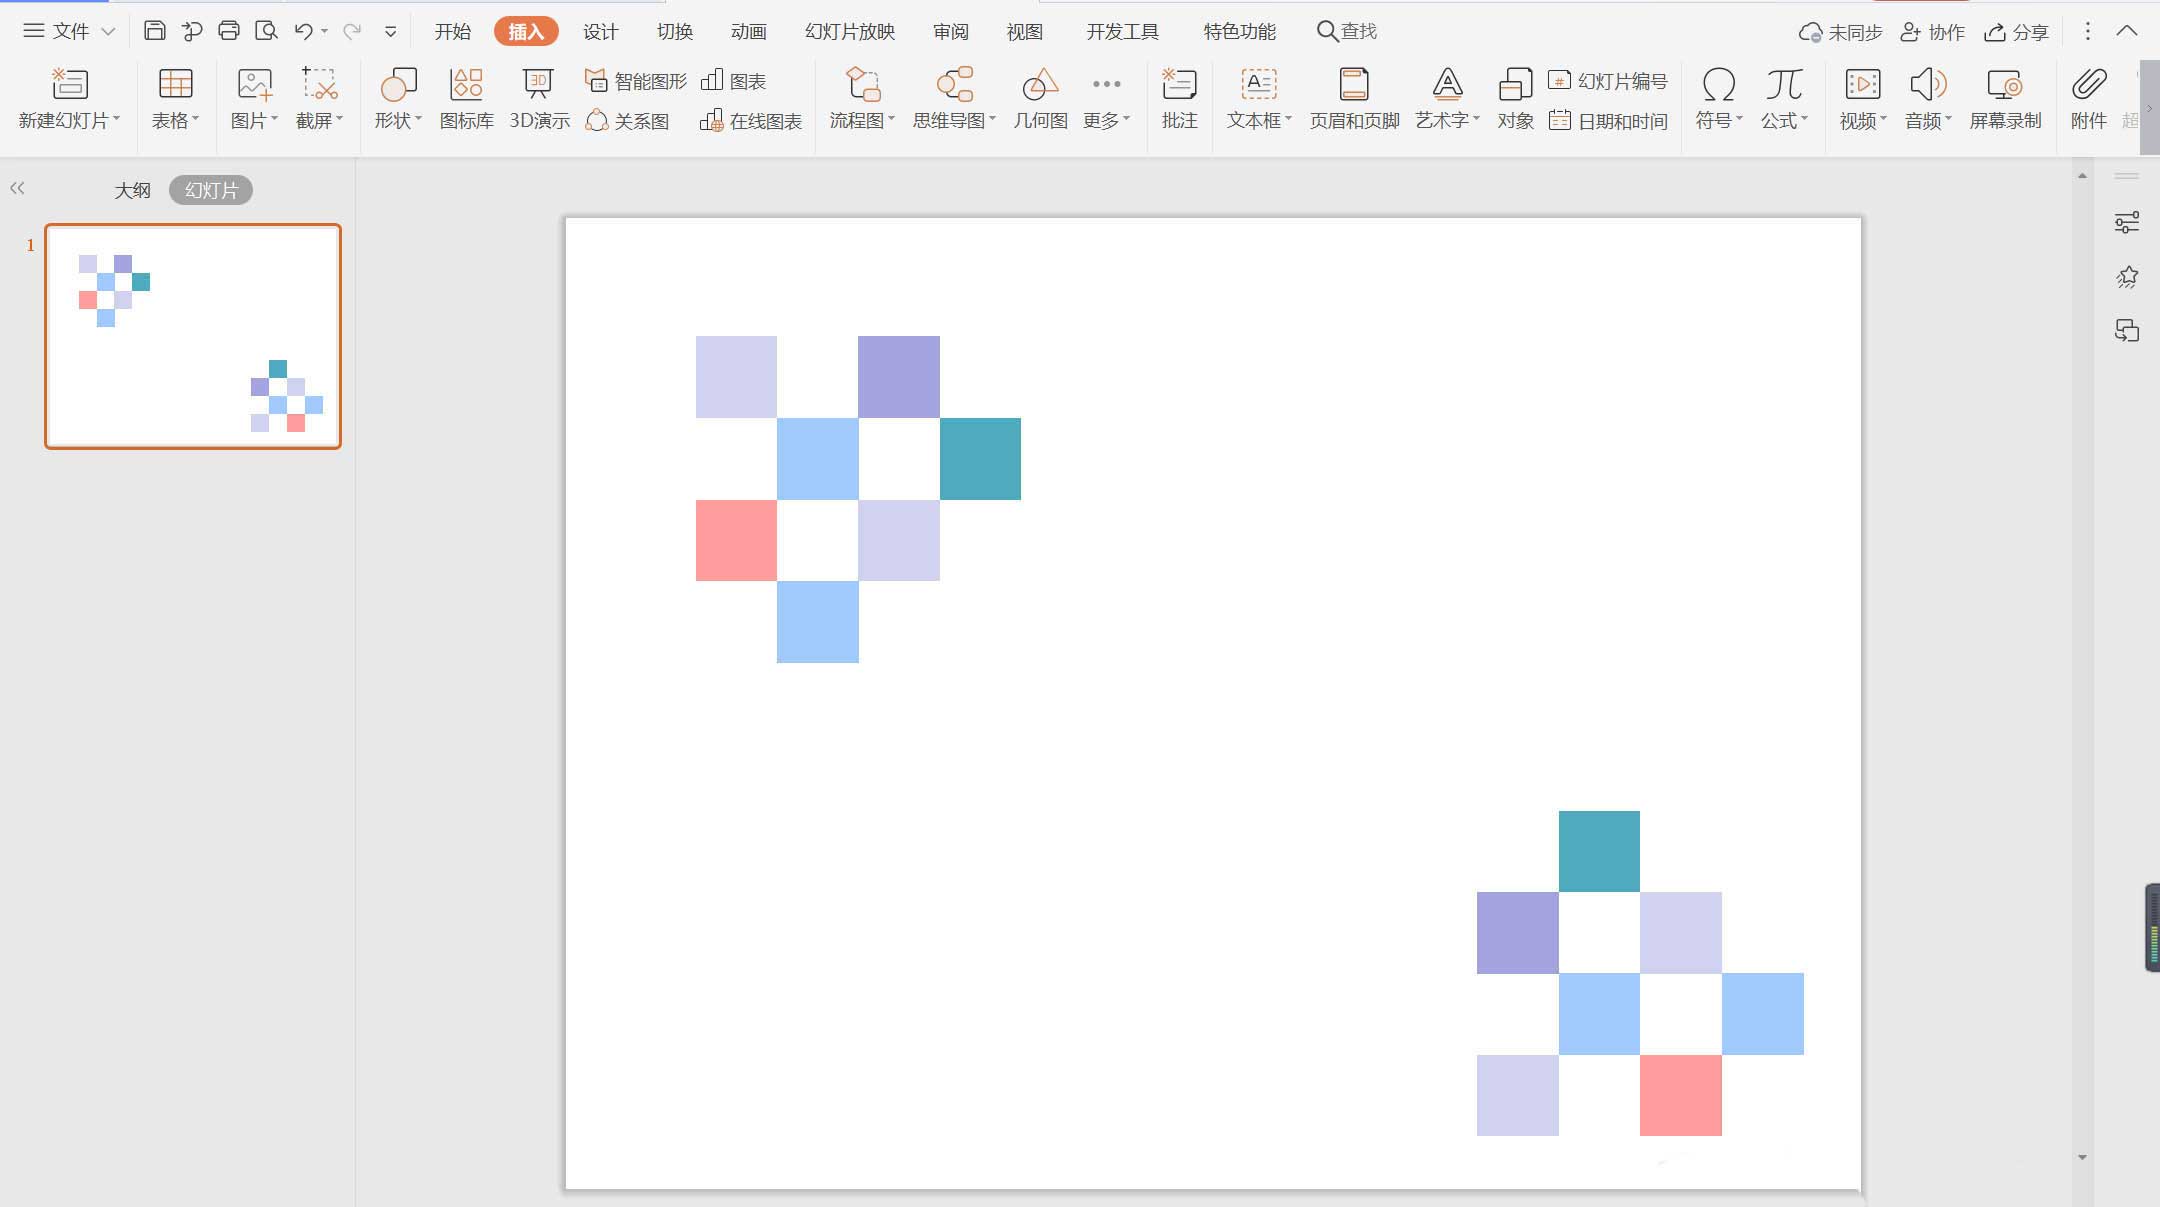Image resolution: width=2160 pixels, height=1207 pixels.
Task: Start 屏幕录制 screen recording
Action: coord(2004,99)
